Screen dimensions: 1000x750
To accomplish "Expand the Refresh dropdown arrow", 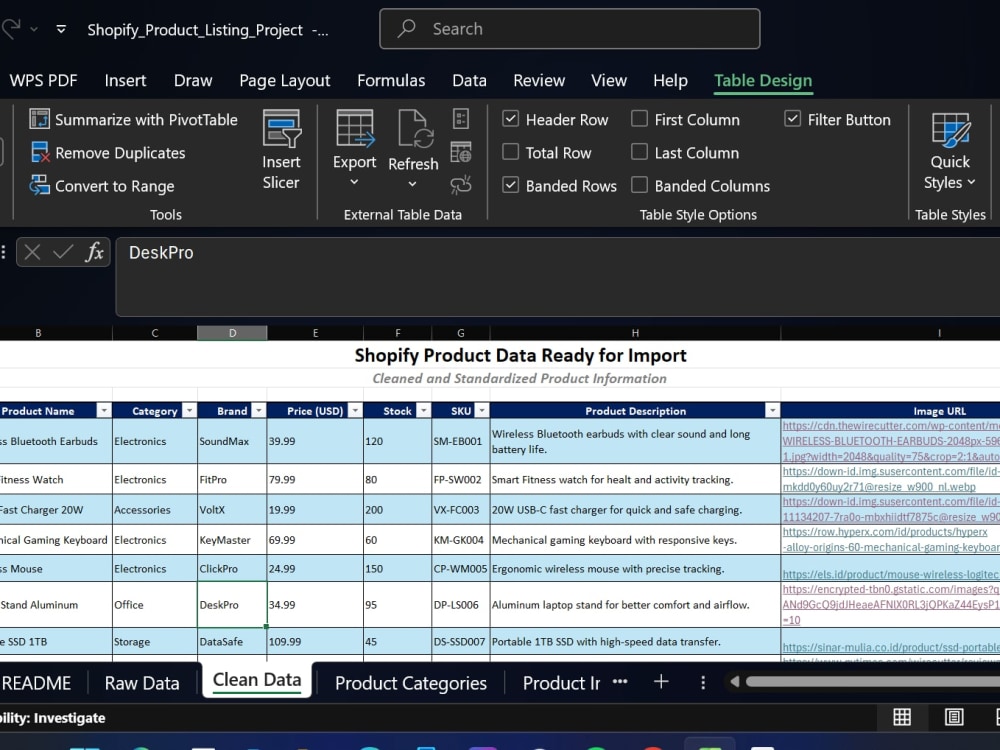I will tap(413, 184).
